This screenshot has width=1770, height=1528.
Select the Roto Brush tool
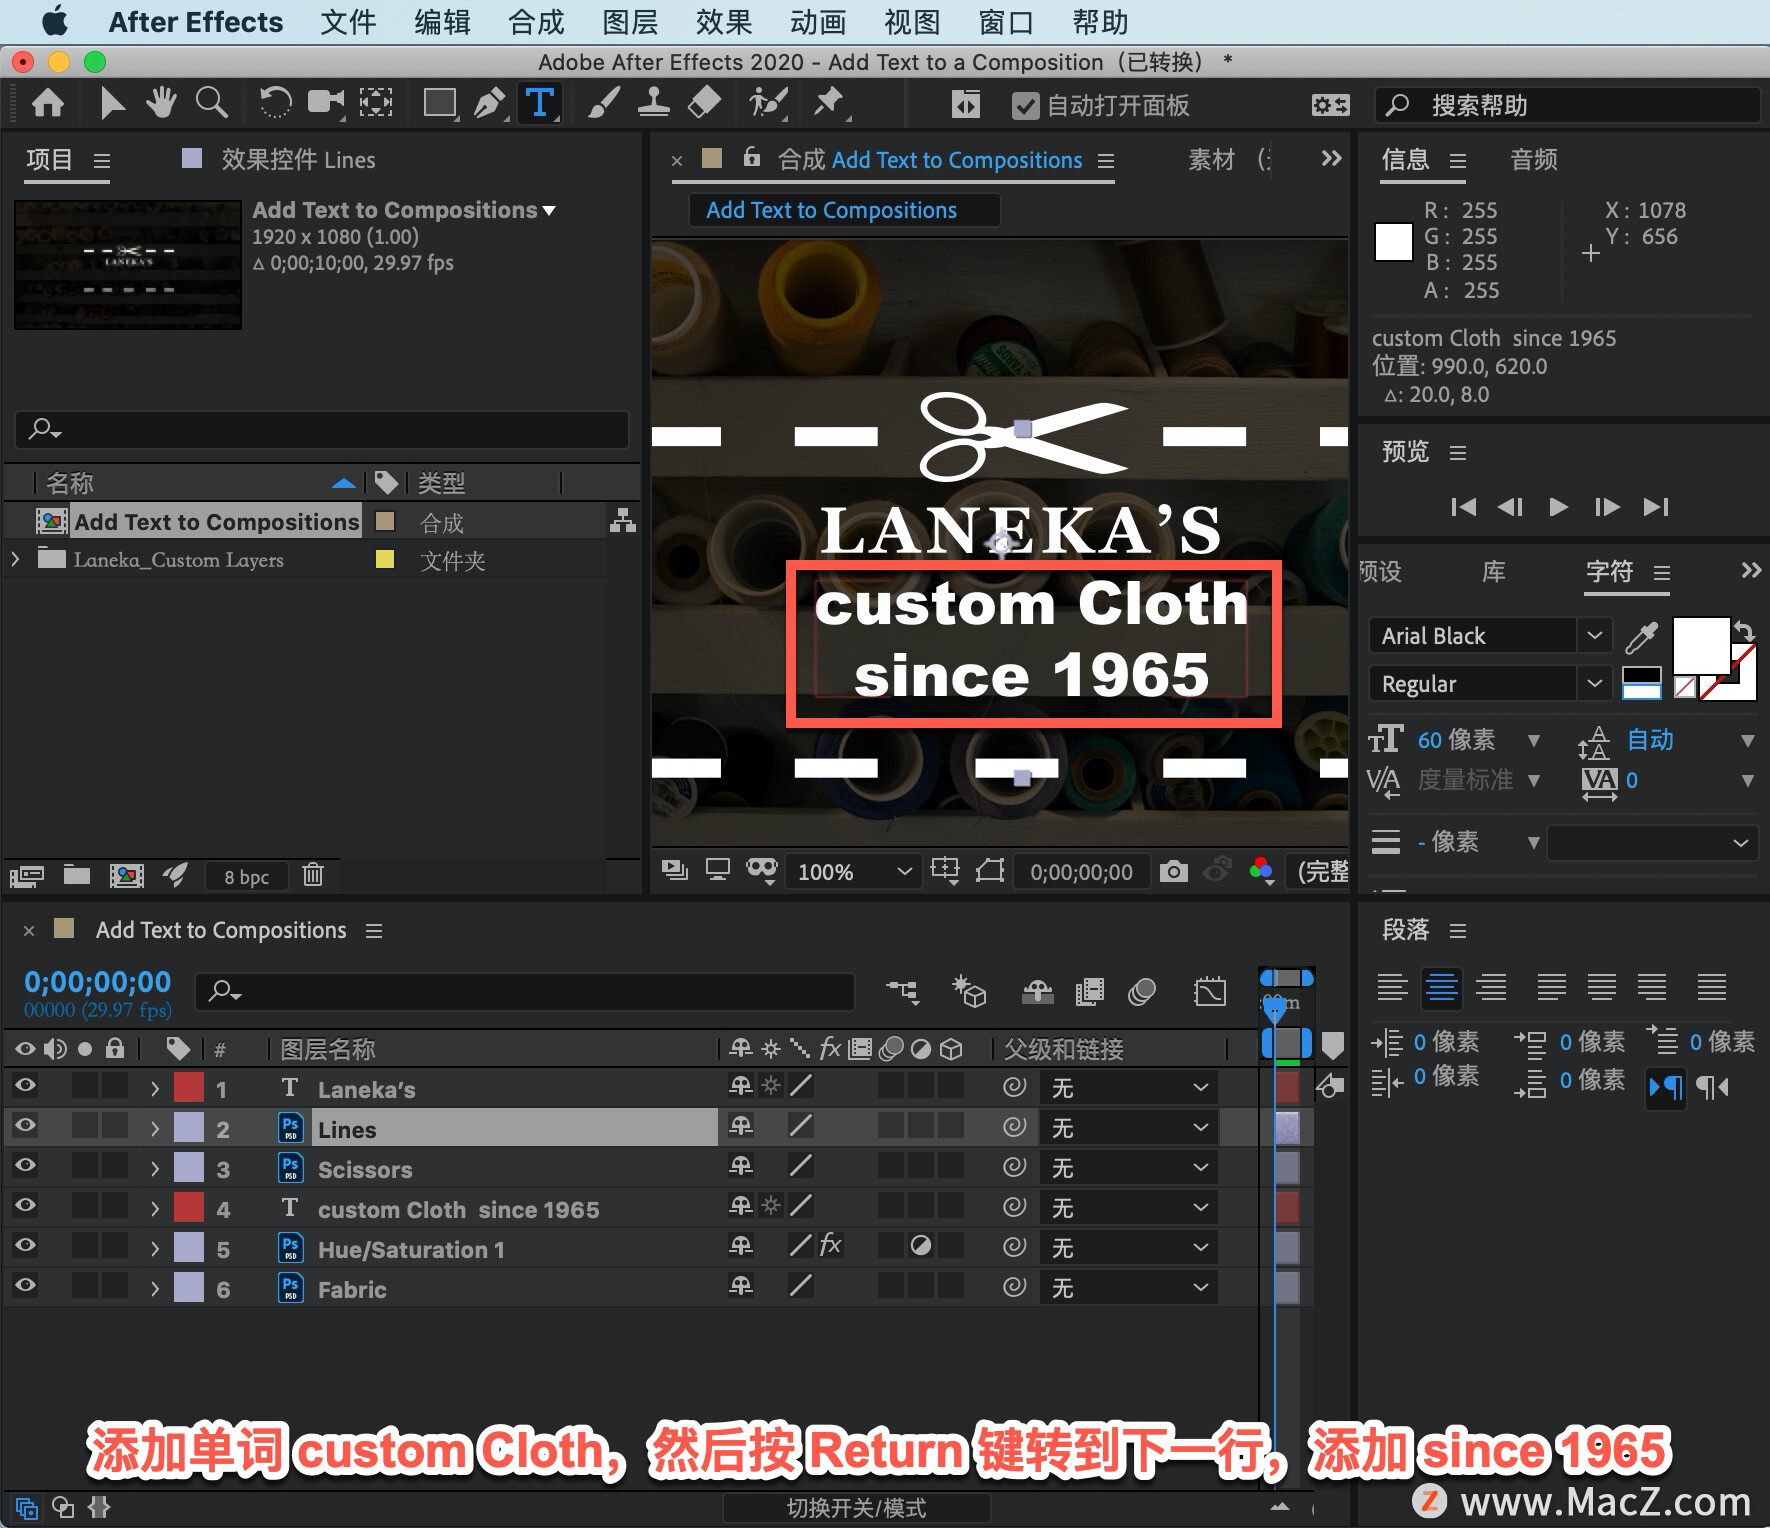pos(768,103)
